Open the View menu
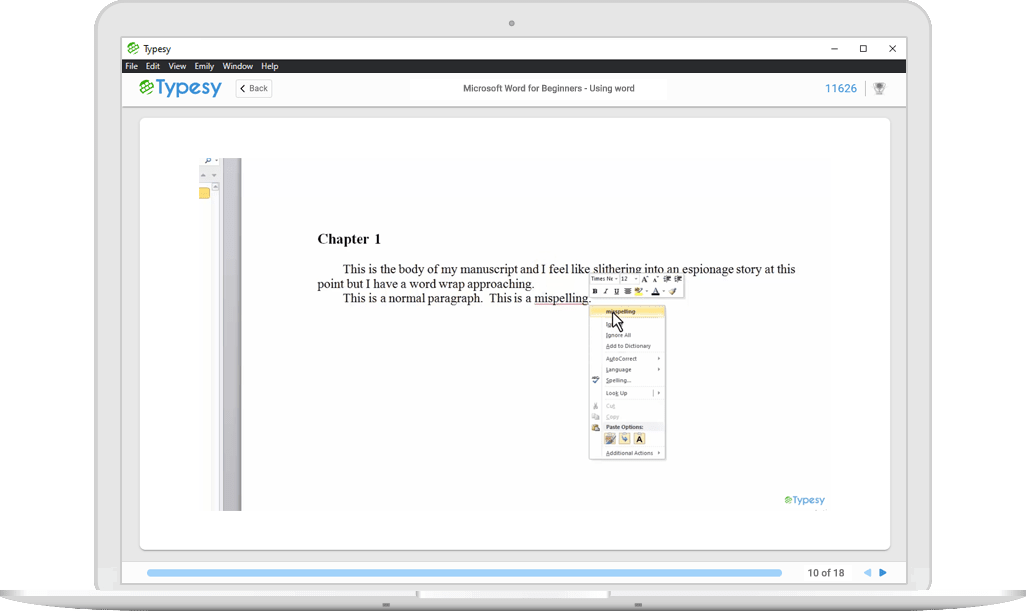Image resolution: width=1026 pixels, height=611 pixels. (177, 66)
